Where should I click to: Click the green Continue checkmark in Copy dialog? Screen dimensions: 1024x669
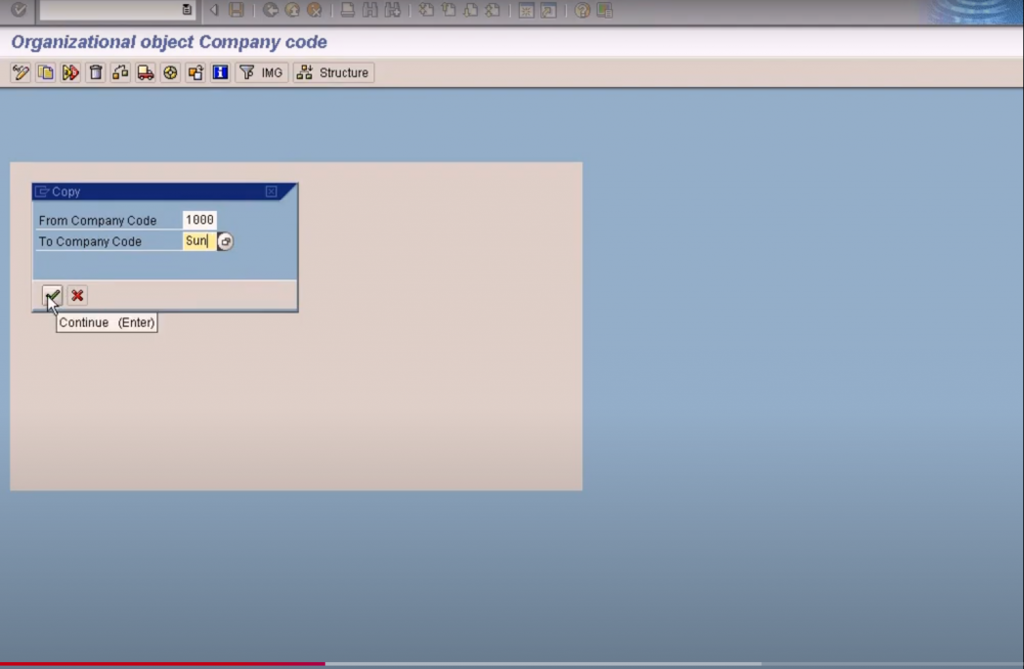[x=52, y=295]
